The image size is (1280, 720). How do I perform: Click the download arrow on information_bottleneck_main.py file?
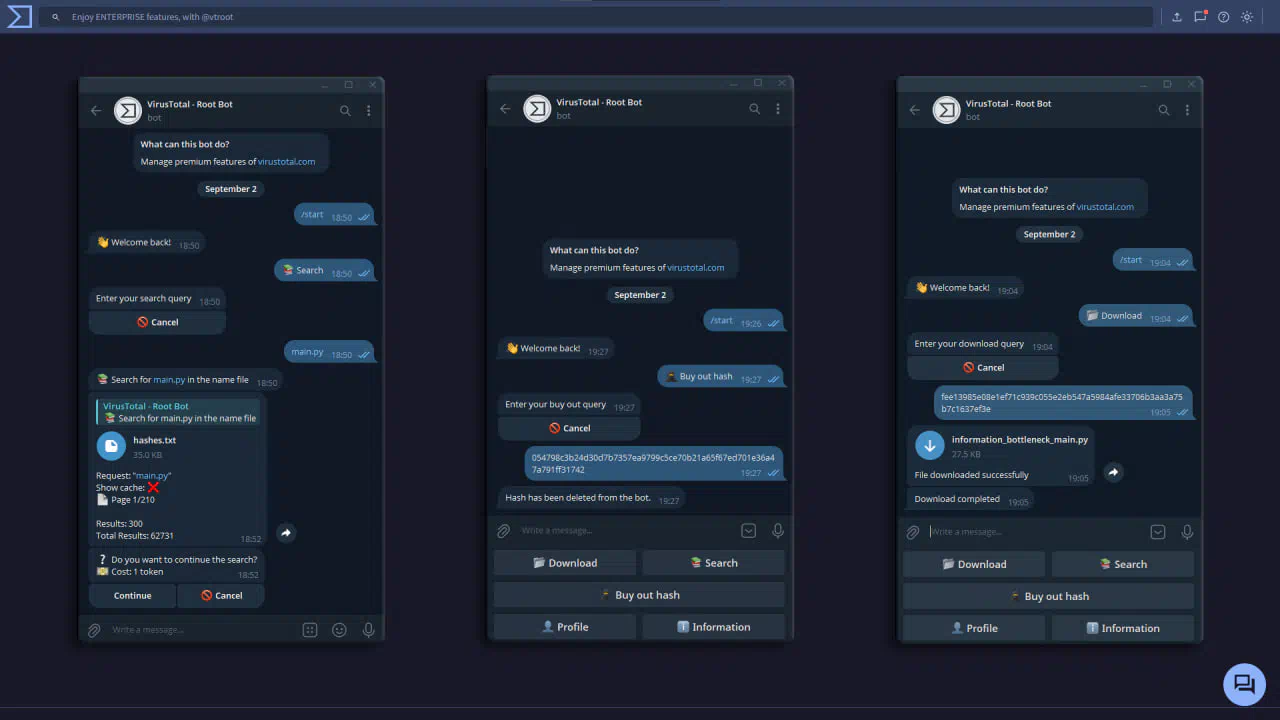pyautogui.click(x=930, y=446)
